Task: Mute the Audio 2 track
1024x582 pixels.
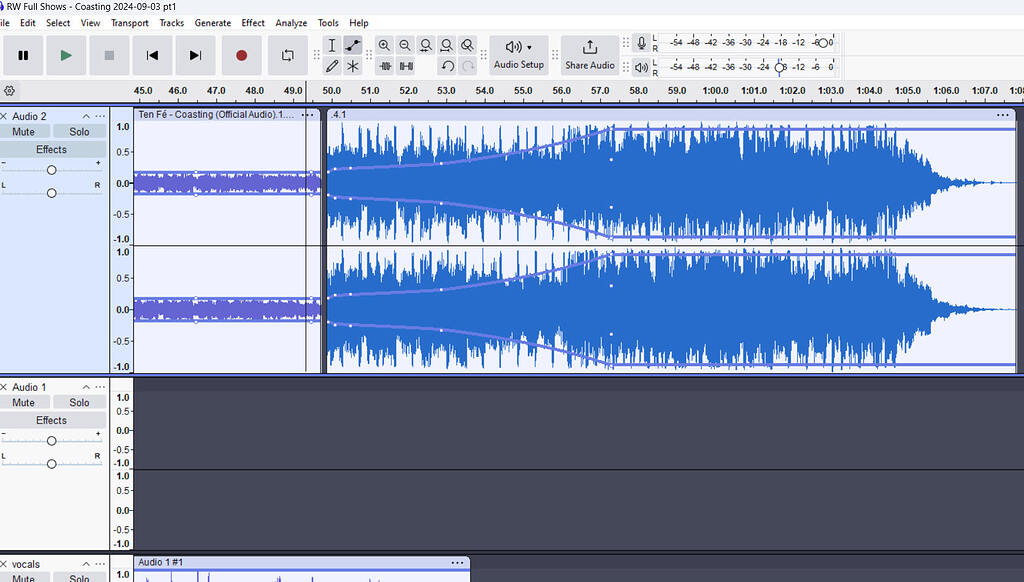Action: point(23,131)
